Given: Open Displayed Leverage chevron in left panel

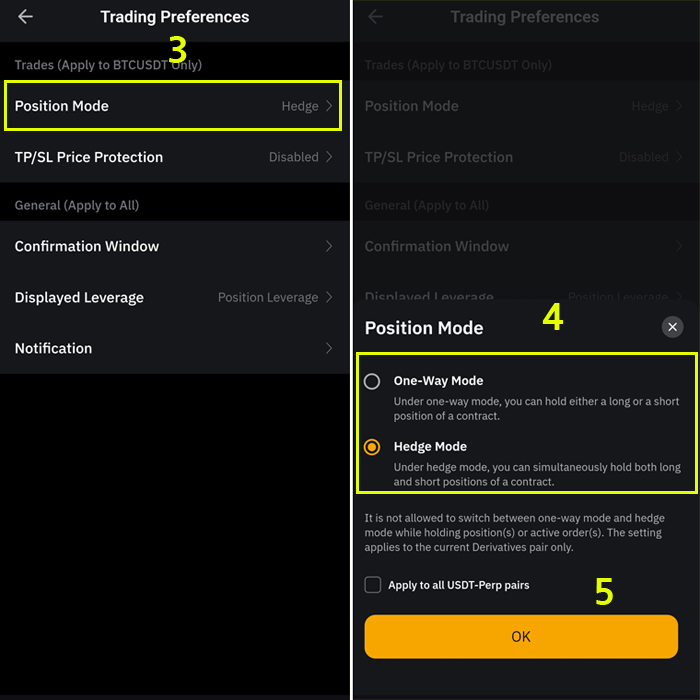Looking at the screenshot, I should [x=329, y=297].
